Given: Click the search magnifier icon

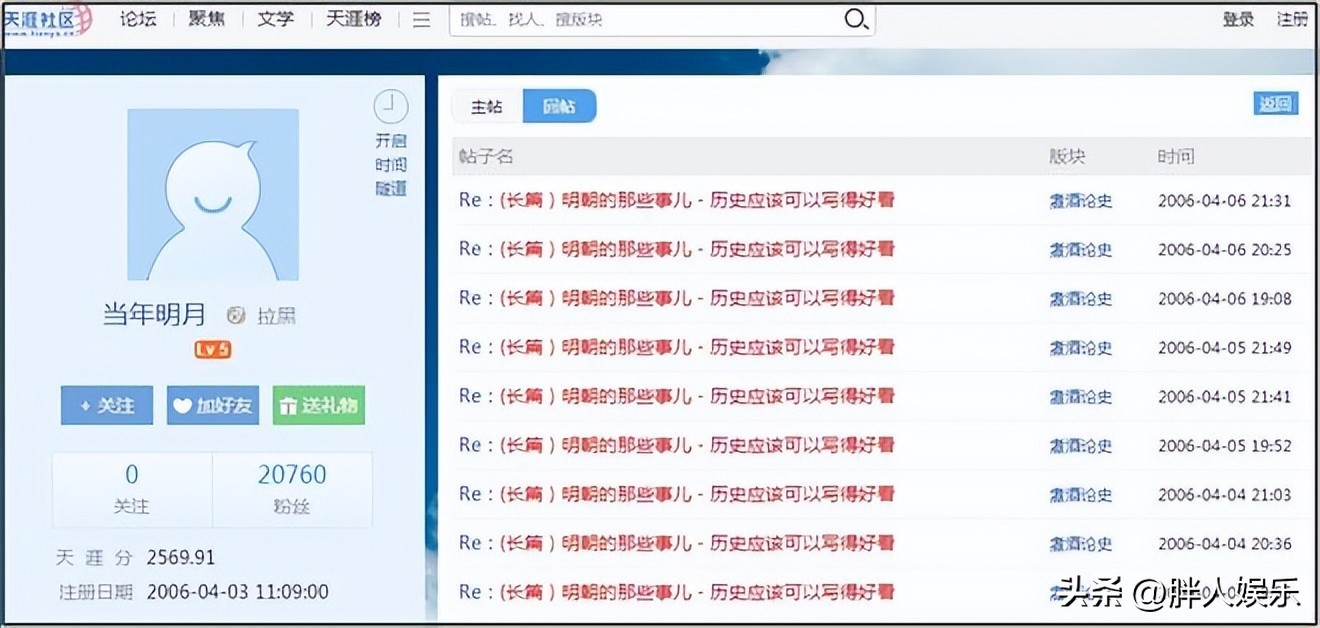Looking at the screenshot, I should tap(856, 20).
